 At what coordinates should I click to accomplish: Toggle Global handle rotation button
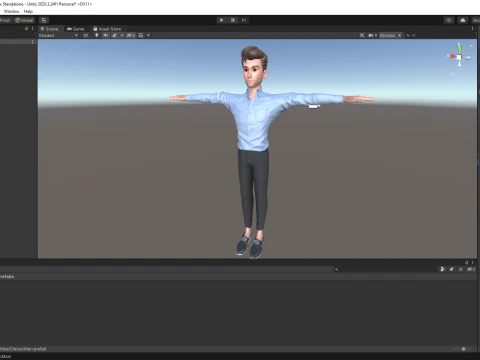click(x=24, y=20)
